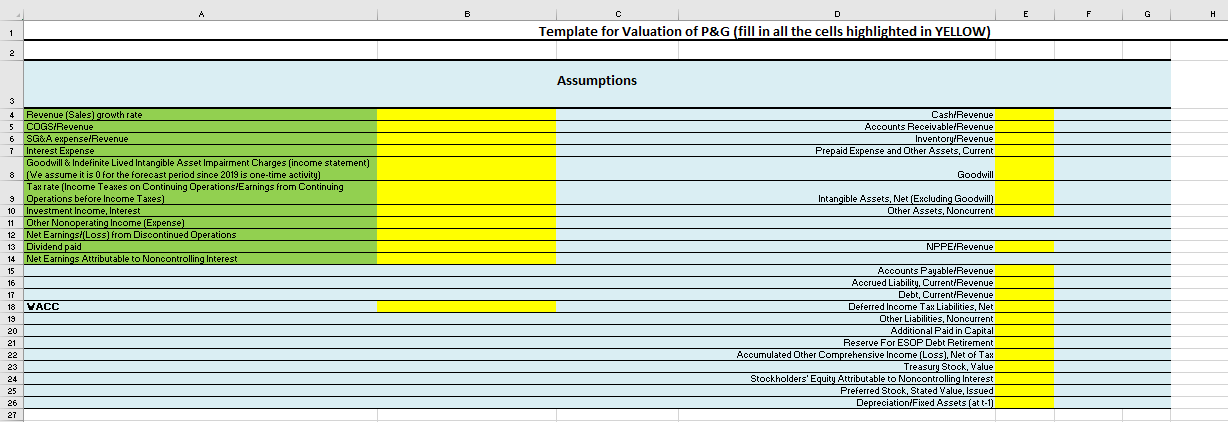Click the yellow input cell for Goodwill in column E
1228x422 pixels.
1024,169
